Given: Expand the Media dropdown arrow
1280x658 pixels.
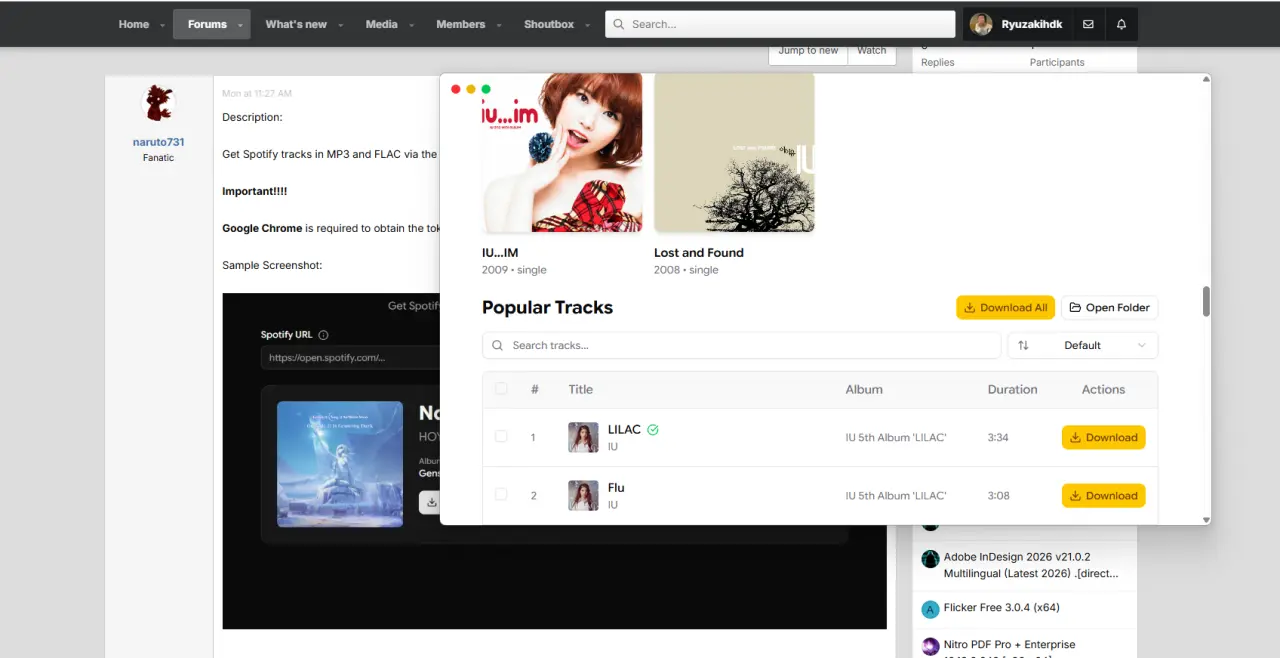Looking at the screenshot, I should click(412, 26).
